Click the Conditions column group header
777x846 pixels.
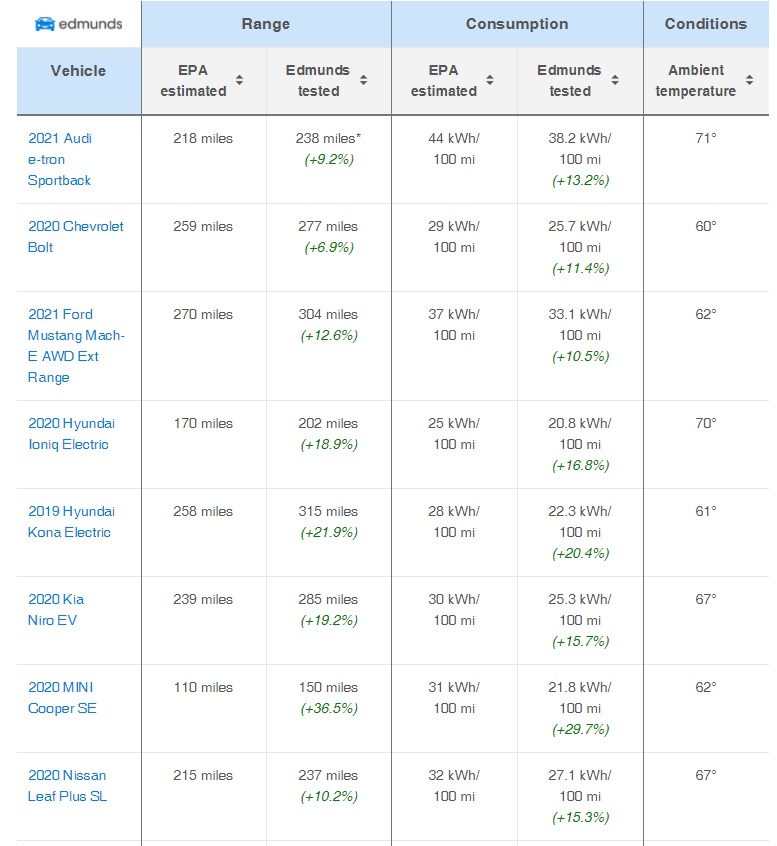[706, 24]
